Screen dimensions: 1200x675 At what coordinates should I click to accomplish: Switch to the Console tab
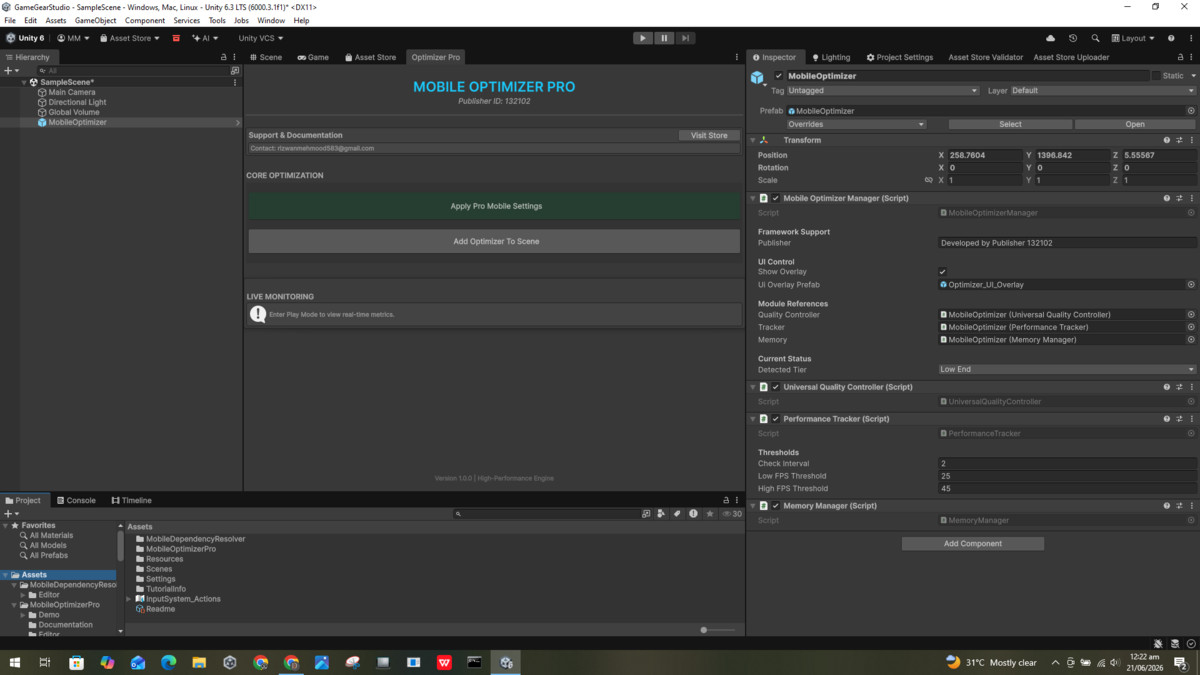pos(76,500)
